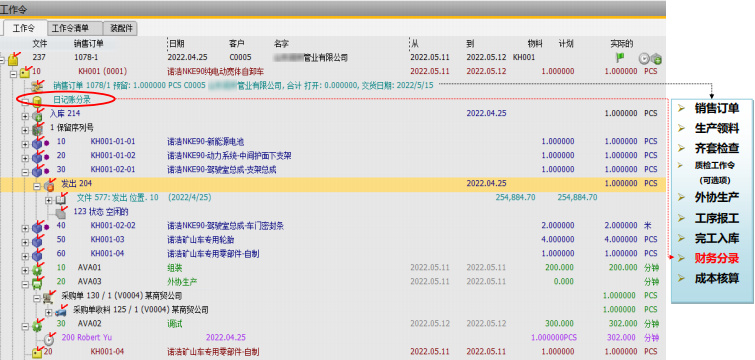Viewport: 755px width, 360px height.
Task: Expand the 采购单收料 125 node
Action: [49, 312]
